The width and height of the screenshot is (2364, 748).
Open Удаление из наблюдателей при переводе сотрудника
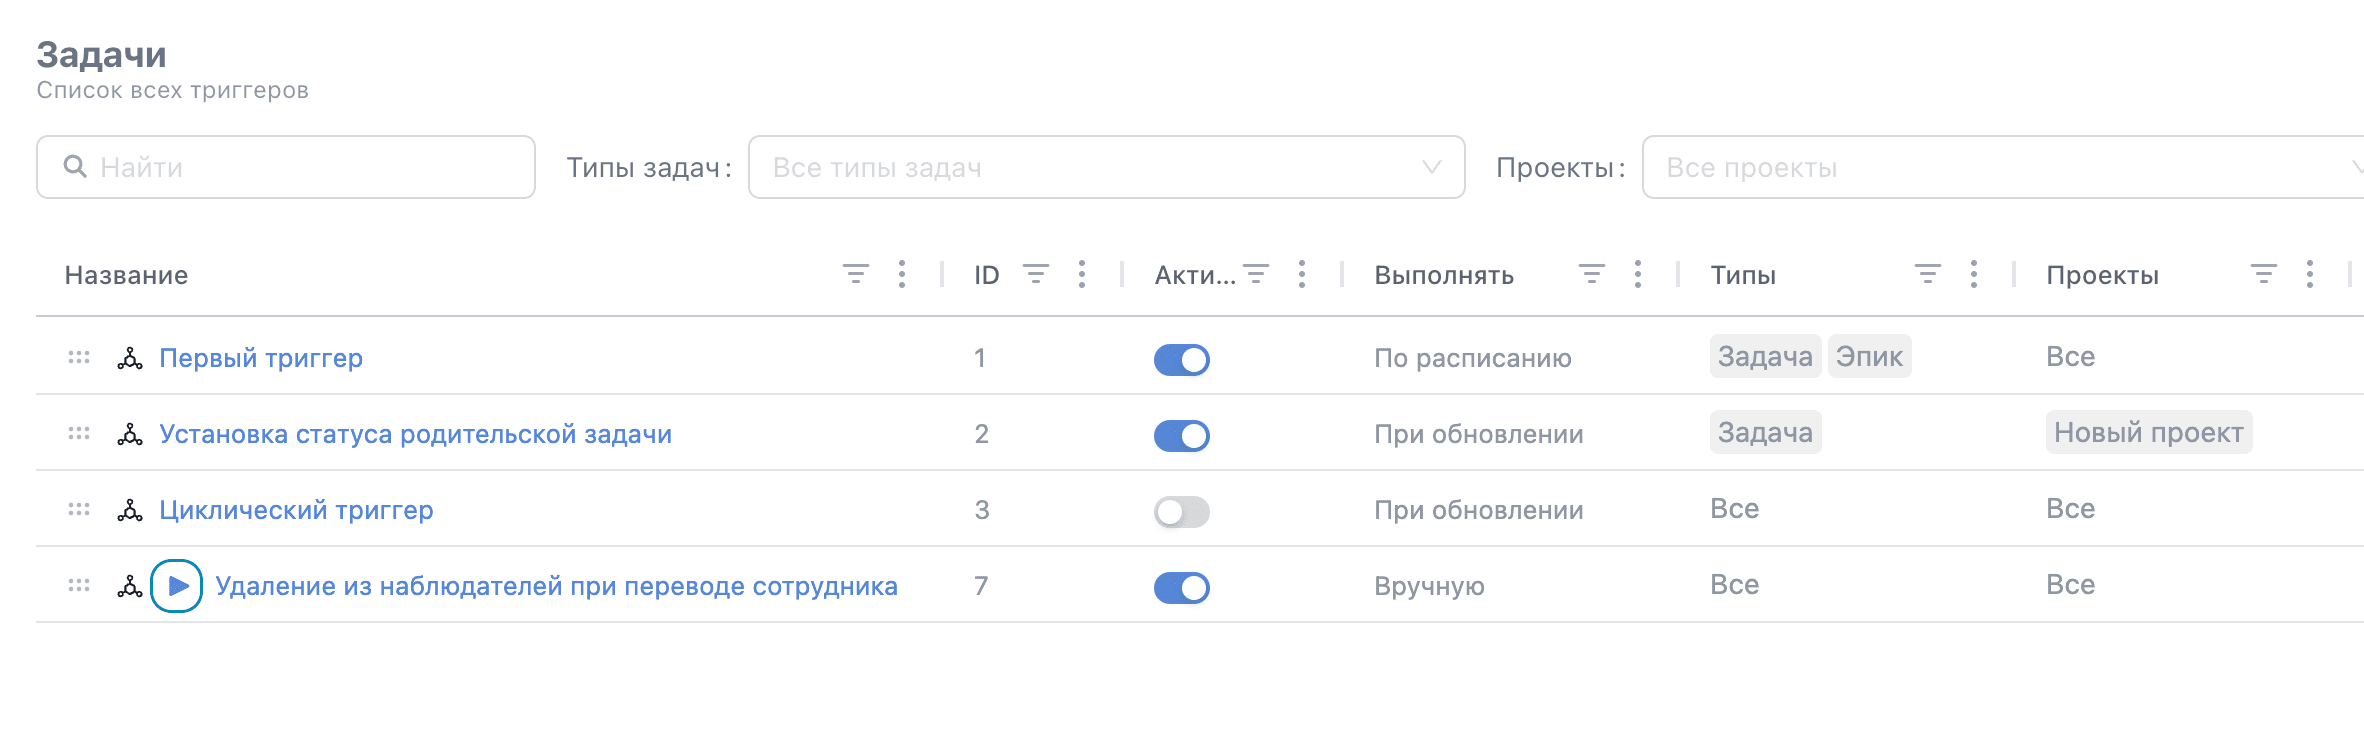[557, 586]
